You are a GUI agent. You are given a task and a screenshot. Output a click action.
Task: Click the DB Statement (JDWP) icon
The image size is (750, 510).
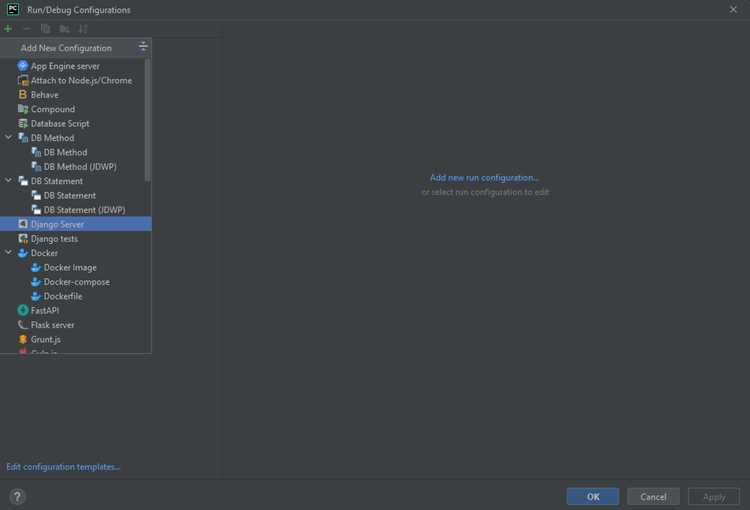tap(36, 209)
